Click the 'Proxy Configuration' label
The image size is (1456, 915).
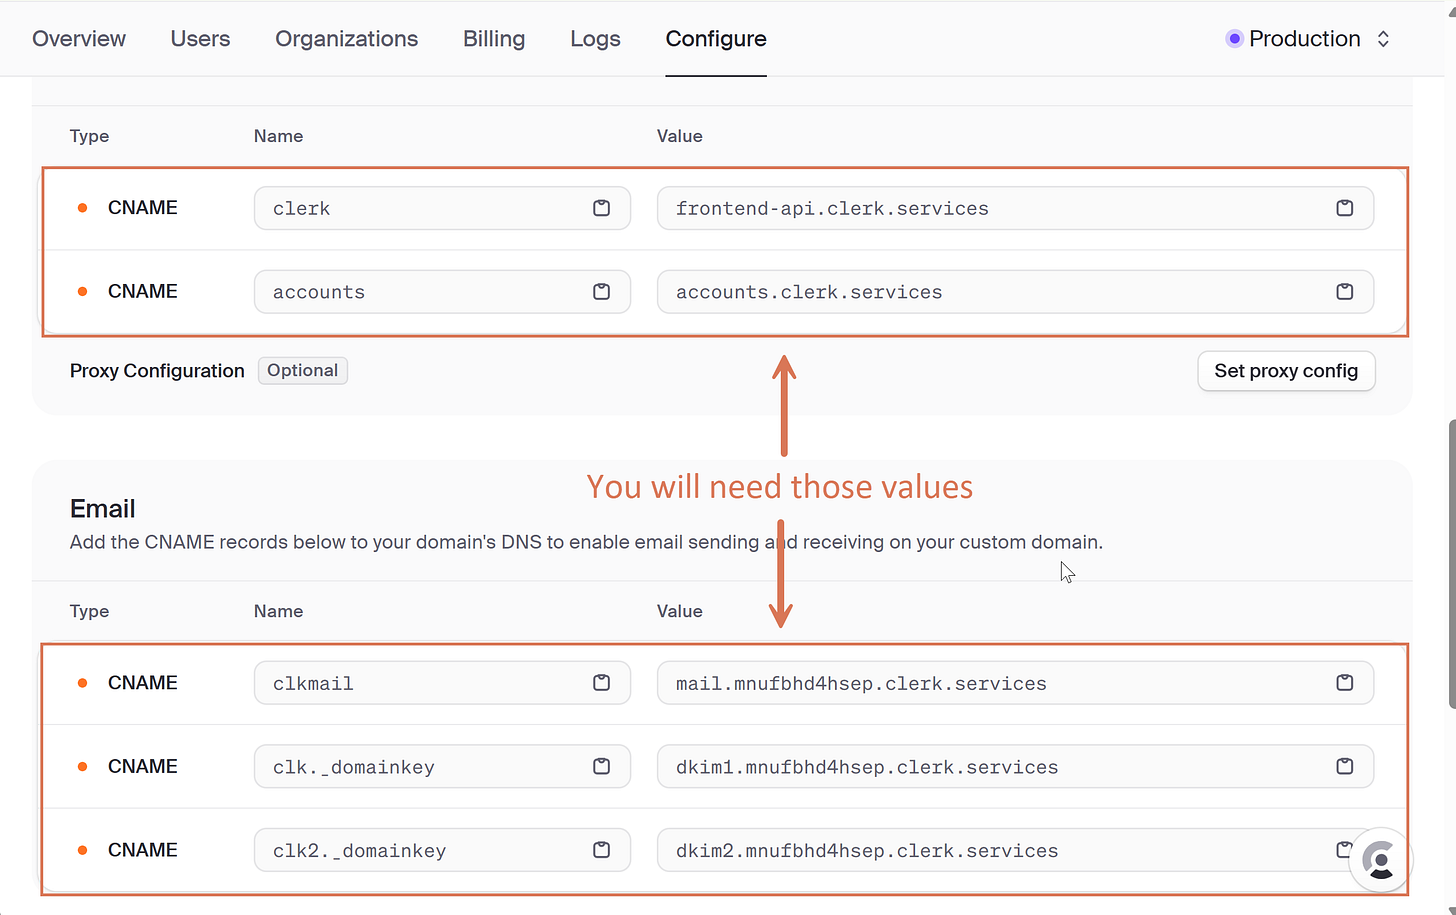point(157,371)
